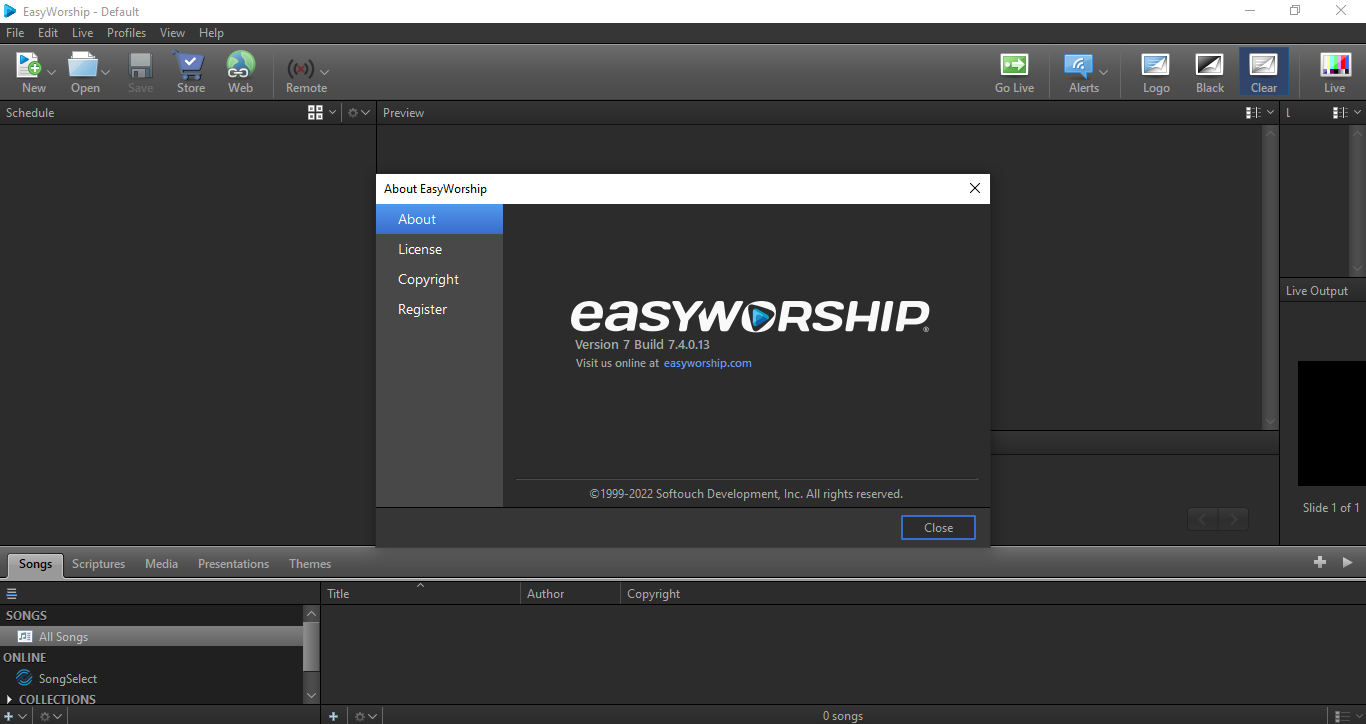1366x724 pixels.
Task: Click the Save floppy disk icon
Action: (140, 66)
